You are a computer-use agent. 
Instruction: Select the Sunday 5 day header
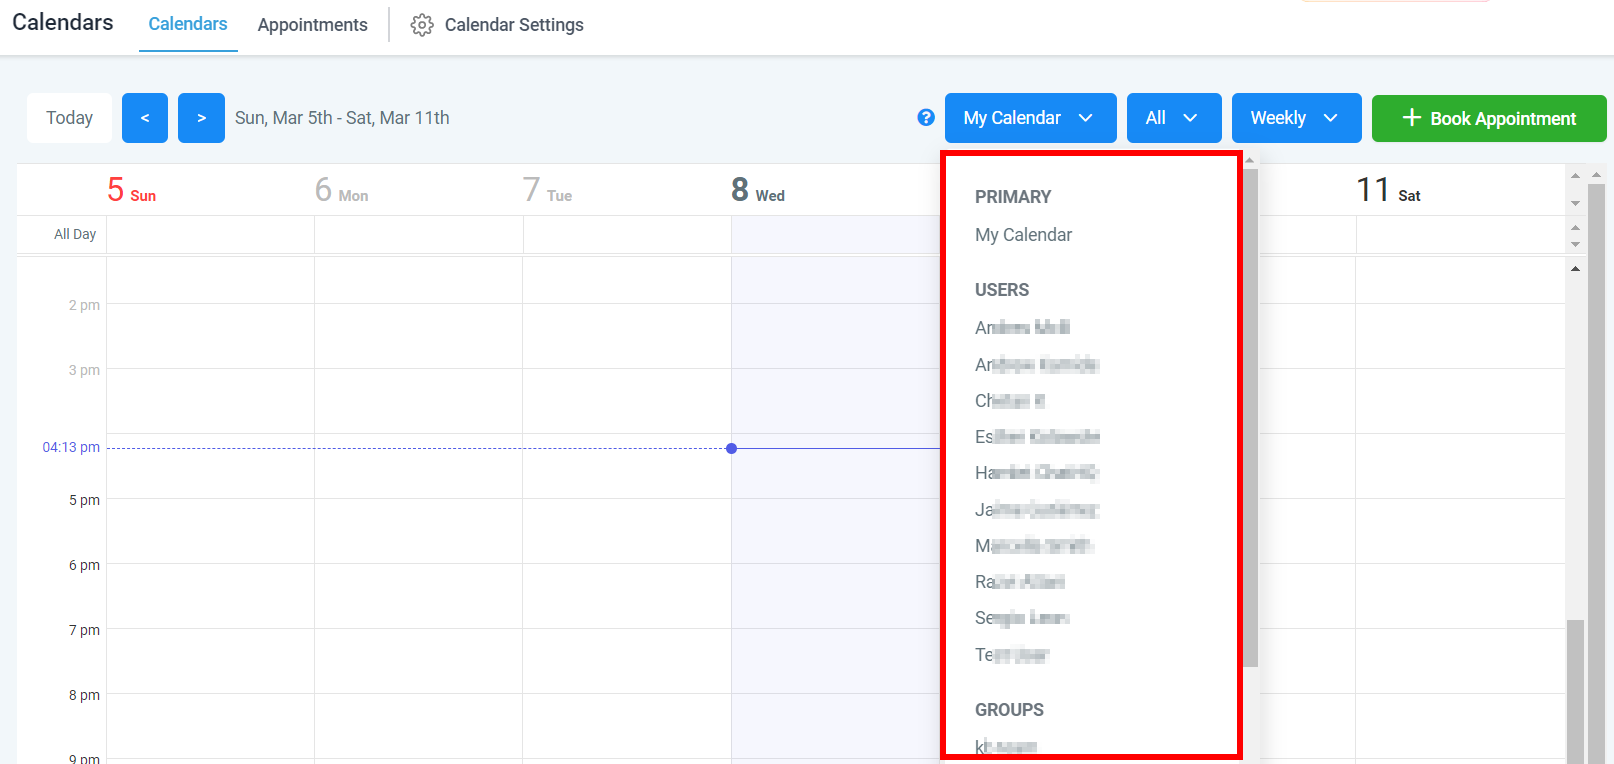pyautogui.click(x=132, y=190)
